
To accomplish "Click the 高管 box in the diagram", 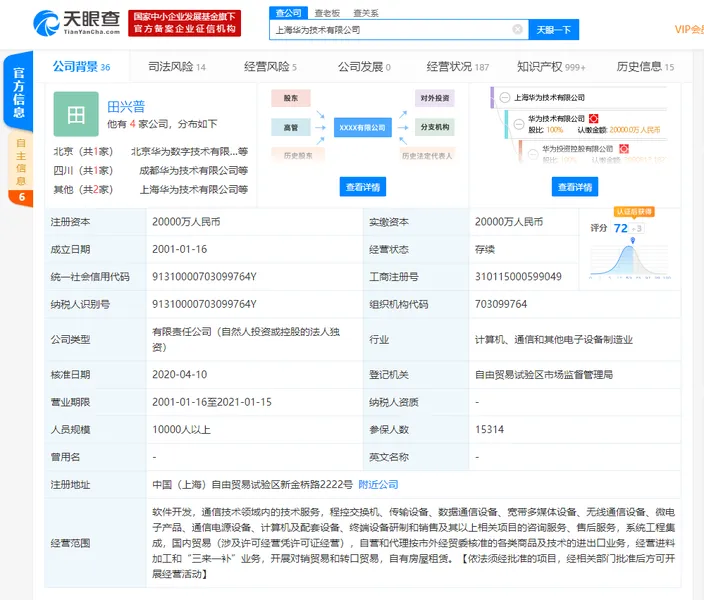I will coord(291,128).
